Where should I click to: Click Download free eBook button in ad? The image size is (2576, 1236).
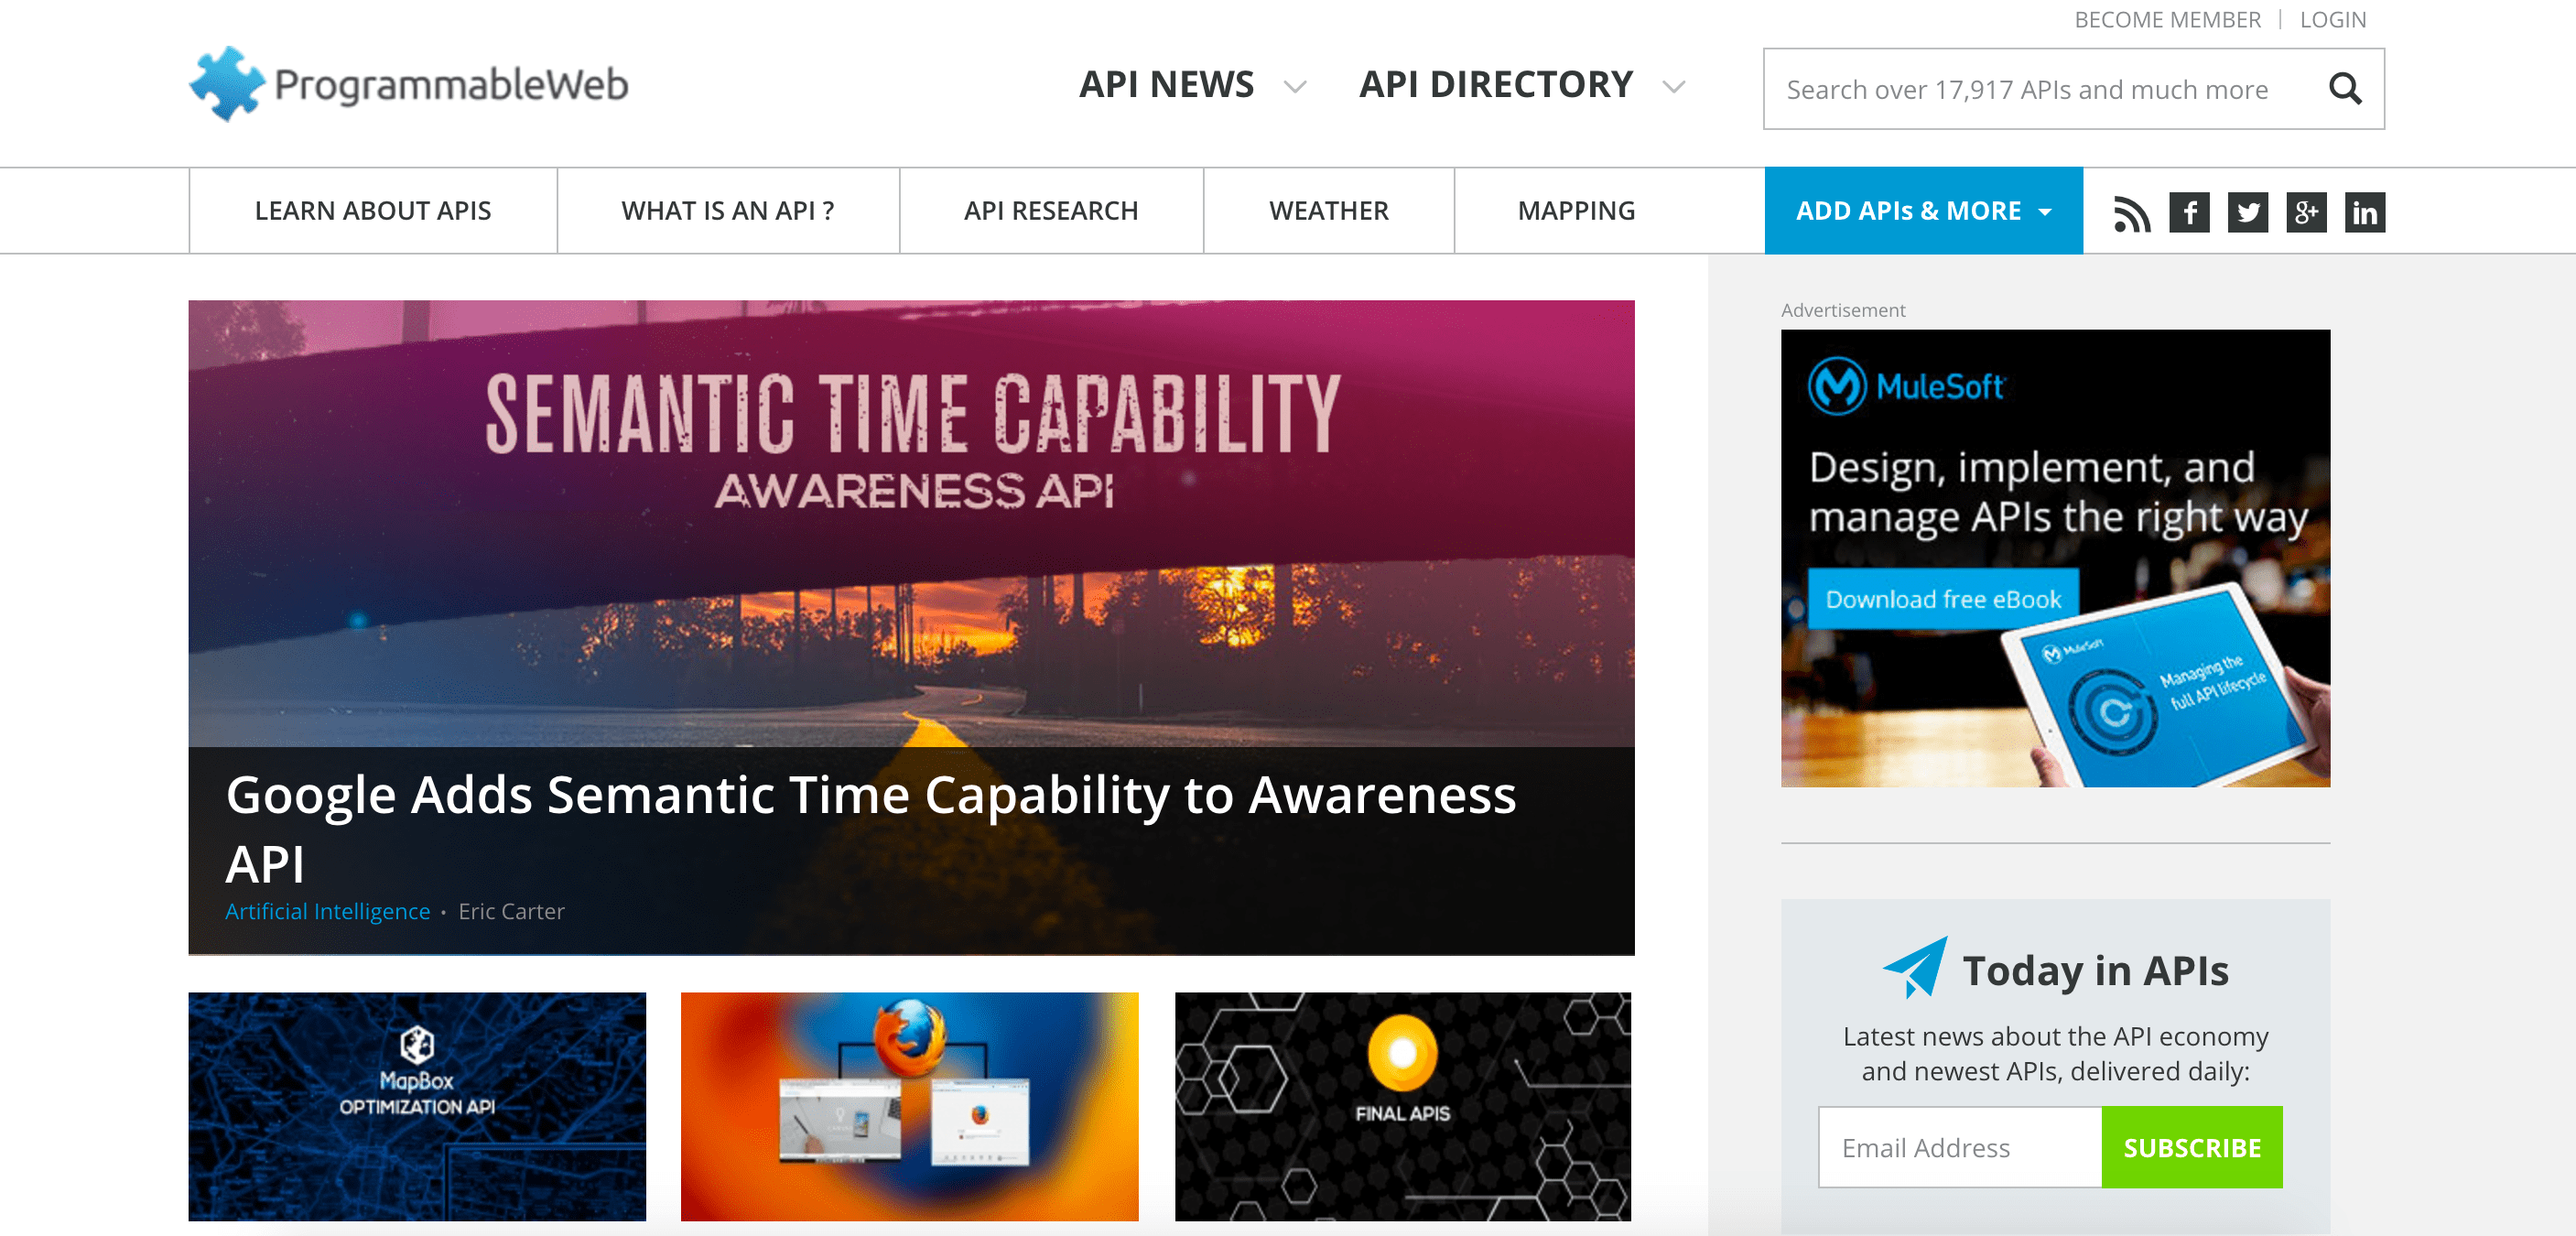1943,599
